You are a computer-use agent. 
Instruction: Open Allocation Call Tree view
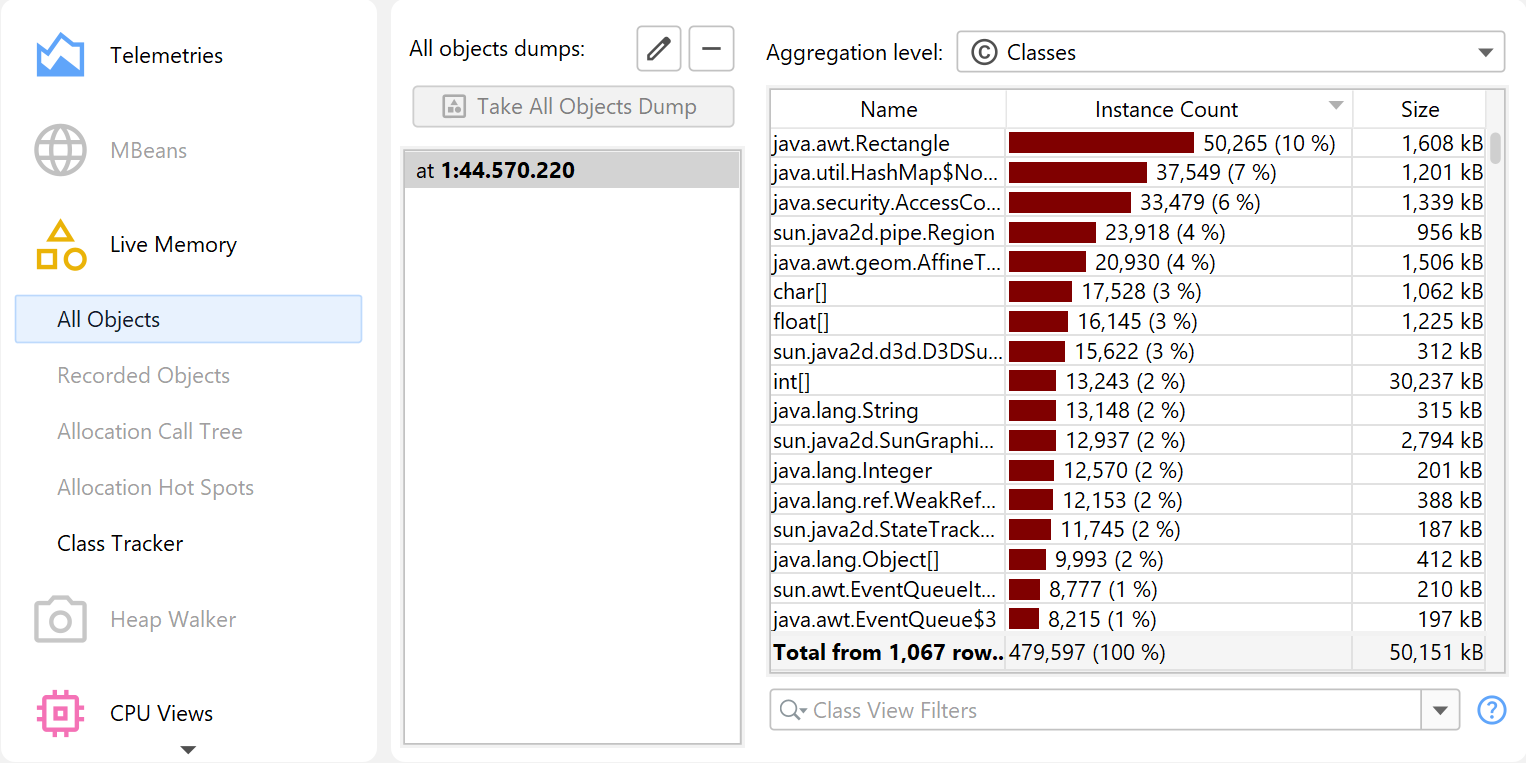click(150, 431)
